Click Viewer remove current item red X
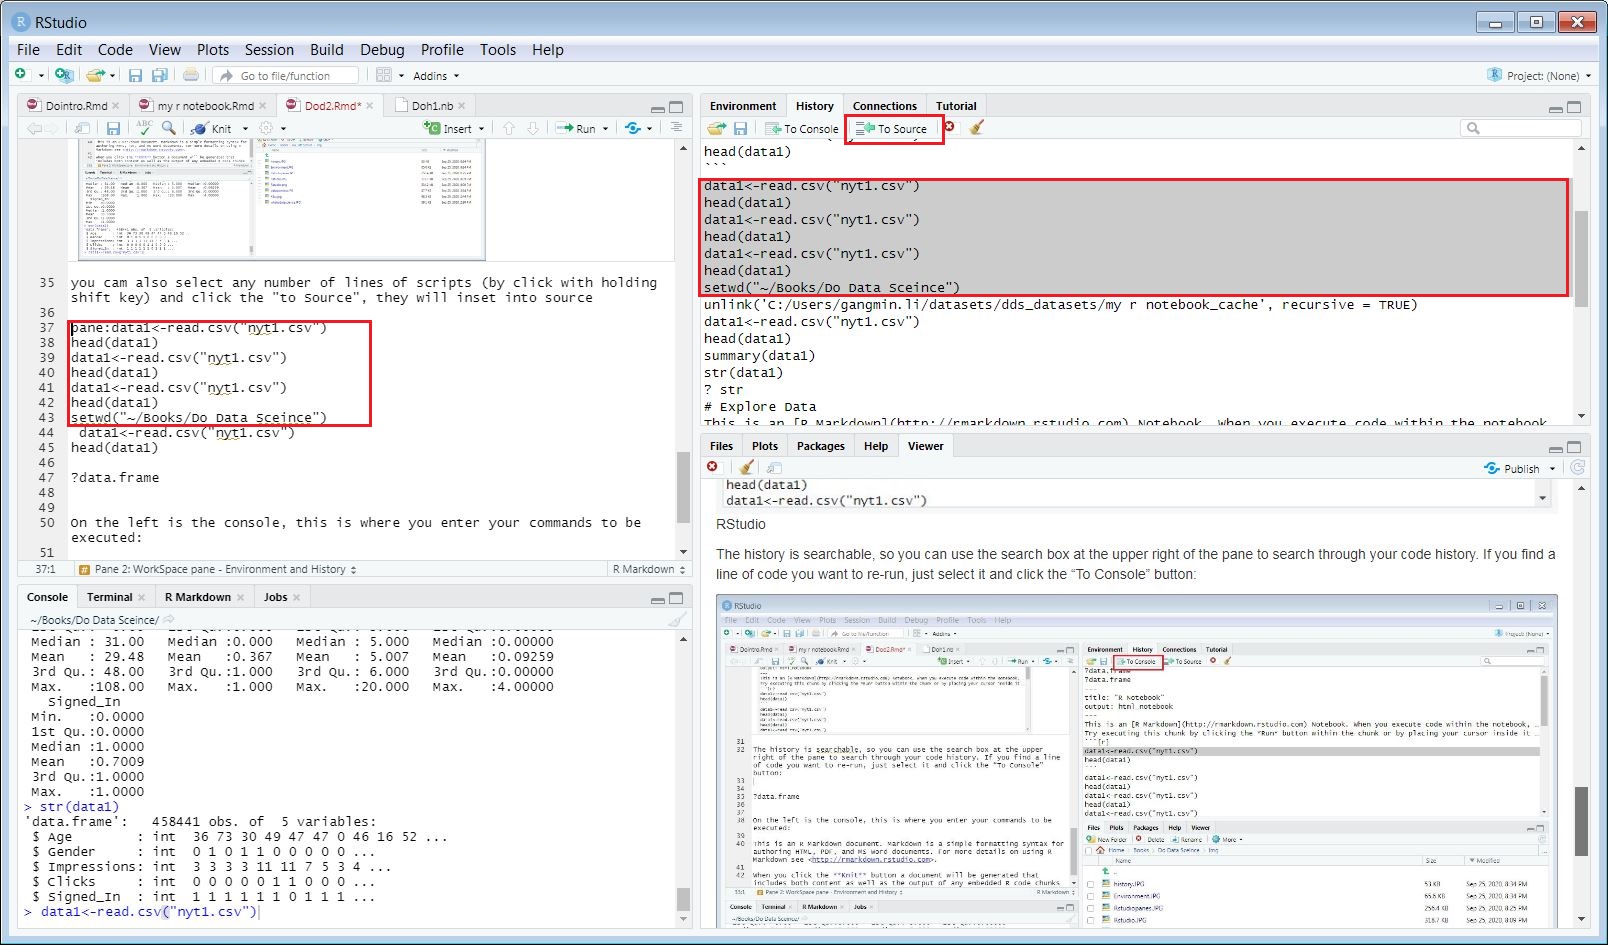 point(712,467)
